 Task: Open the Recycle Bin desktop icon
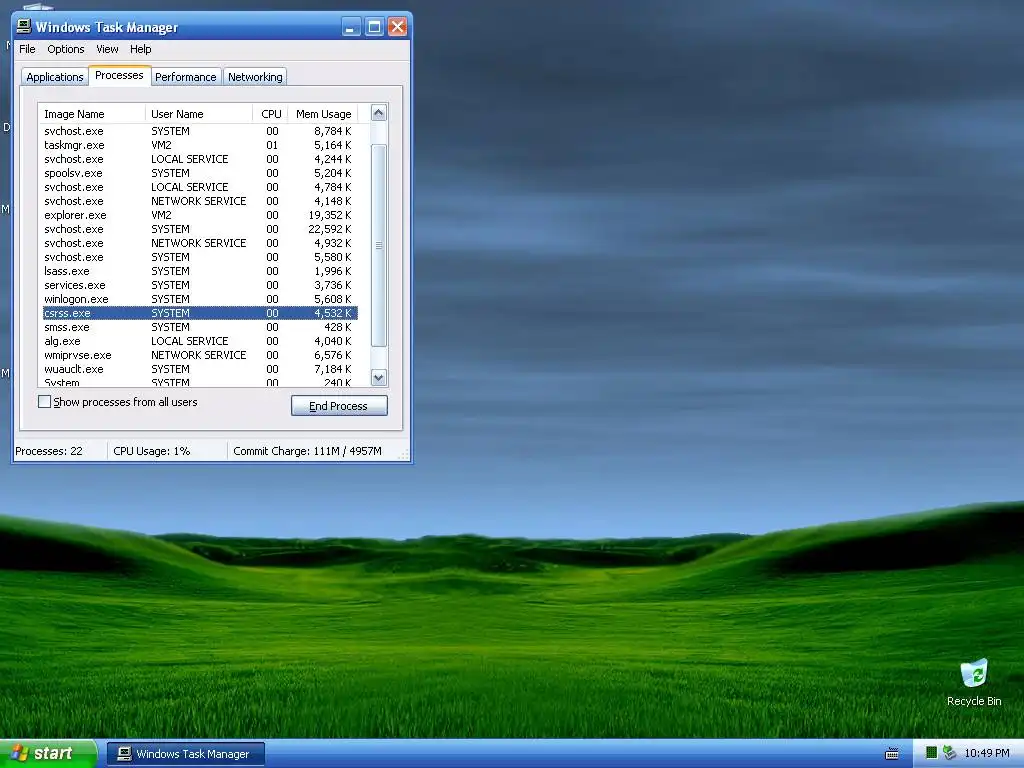(x=974, y=682)
